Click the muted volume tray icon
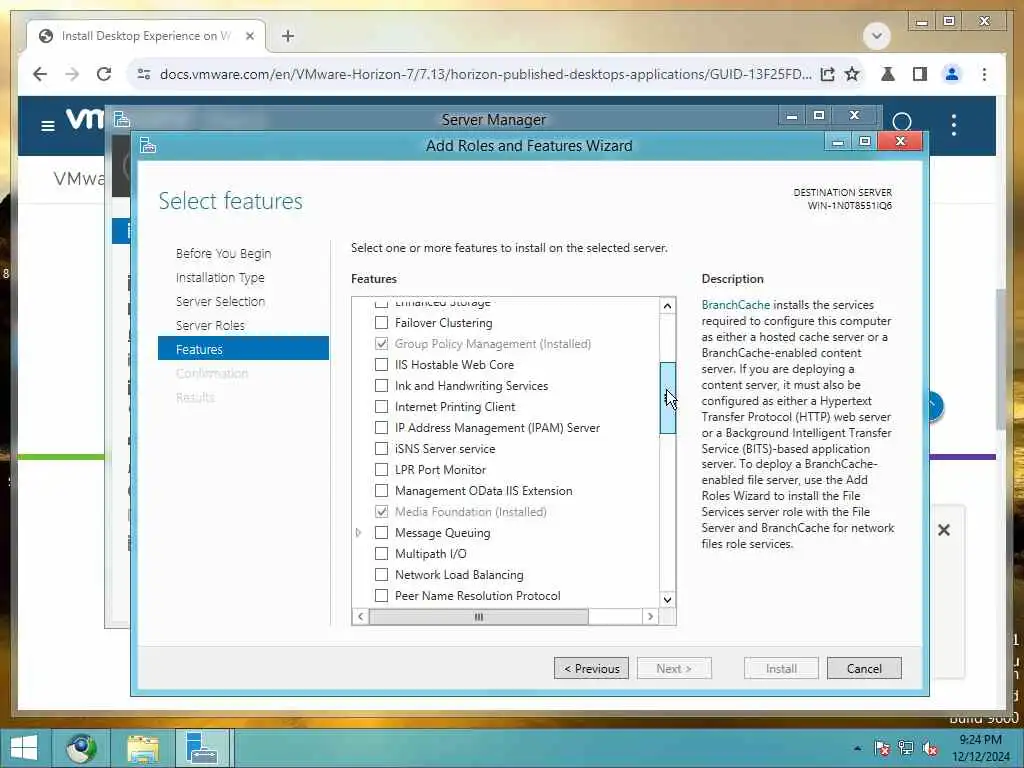 pyautogui.click(x=929, y=748)
